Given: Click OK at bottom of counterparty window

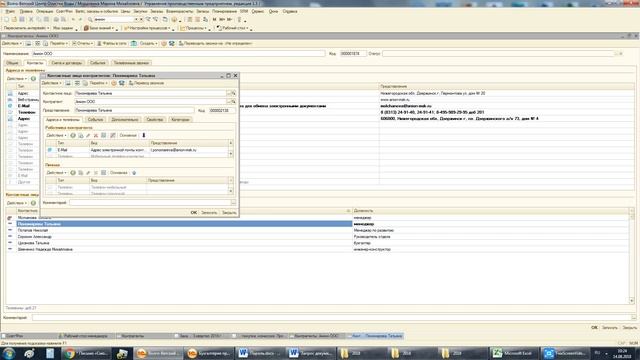Looking at the screenshot, I should 594,327.
